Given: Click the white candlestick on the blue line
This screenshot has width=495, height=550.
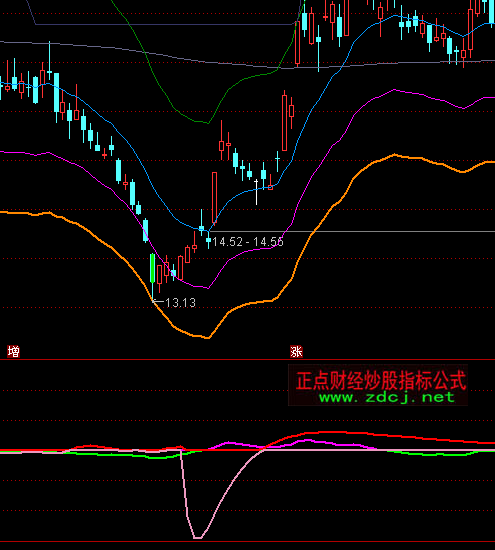Looking at the screenshot, I should (256, 191).
